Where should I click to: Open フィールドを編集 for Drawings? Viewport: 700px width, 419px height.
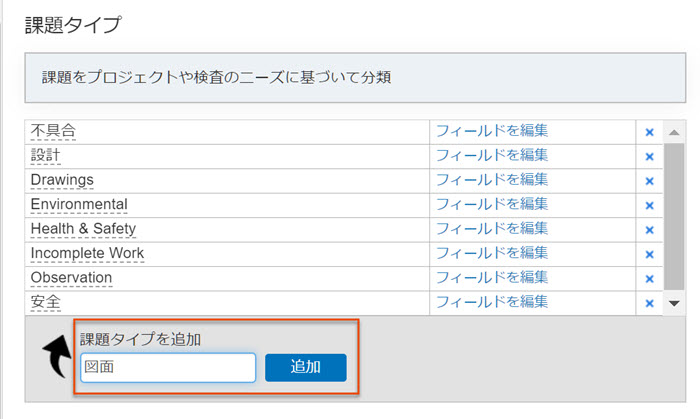pos(492,180)
